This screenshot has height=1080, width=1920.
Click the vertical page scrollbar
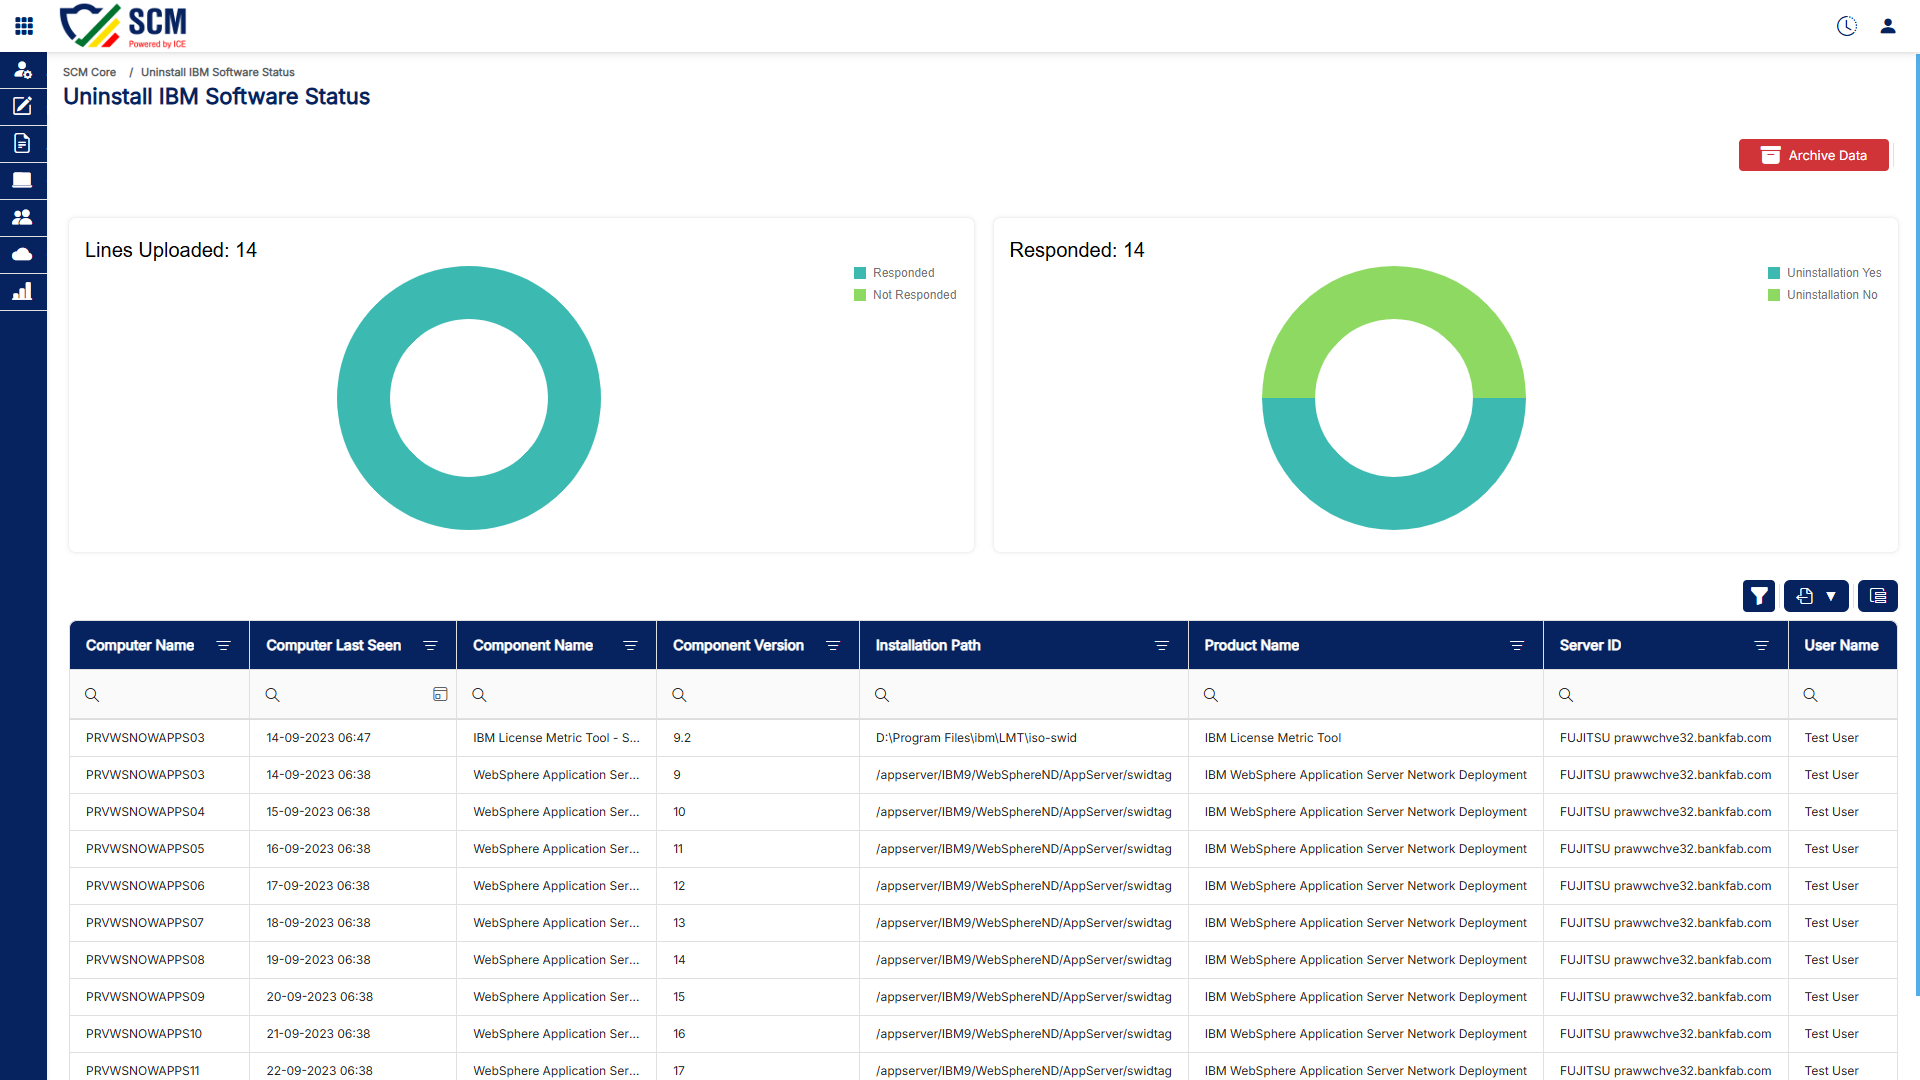click(x=1916, y=525)
